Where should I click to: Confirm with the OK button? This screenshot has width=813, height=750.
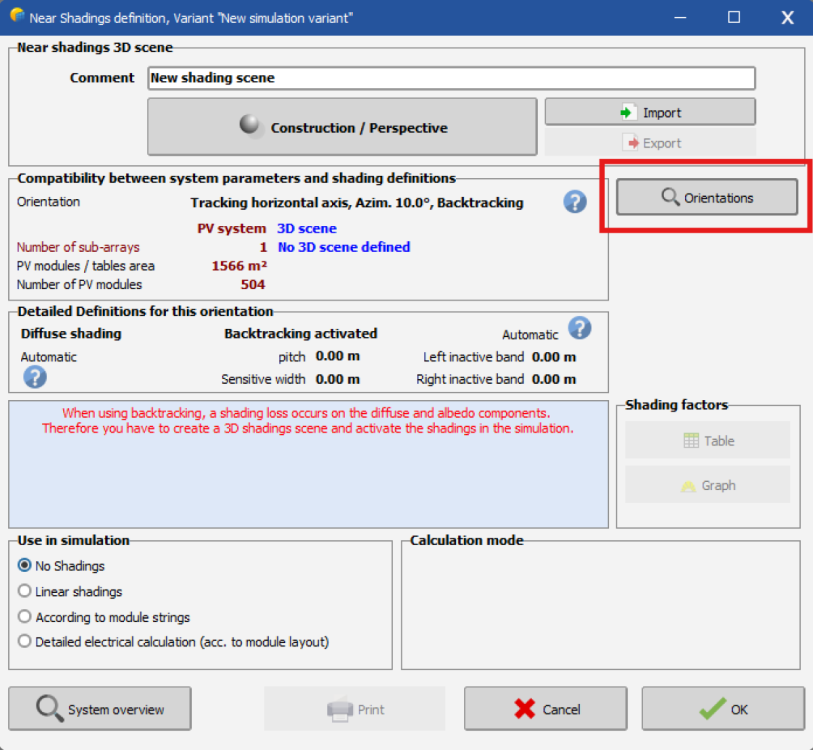pyautogui.click(x=722, y=709)
